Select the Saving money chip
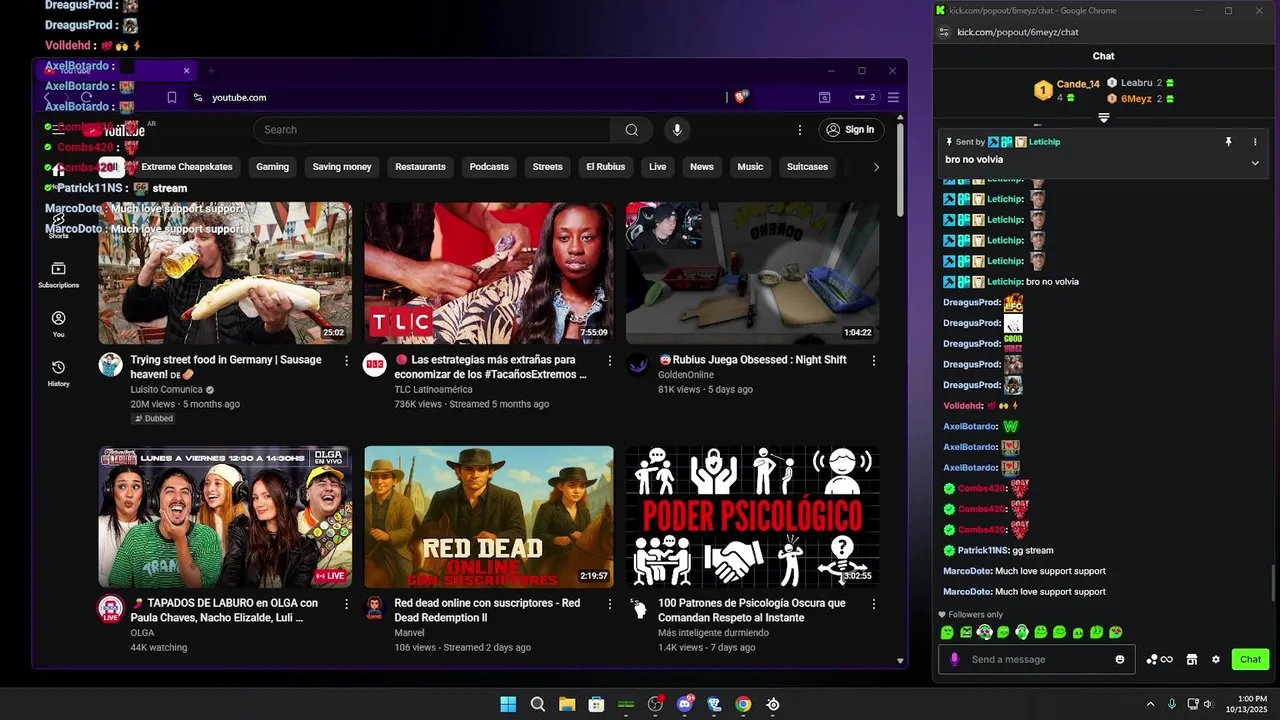The height and width of the screenshot is (720, 1280). click(x=342, y=167)
